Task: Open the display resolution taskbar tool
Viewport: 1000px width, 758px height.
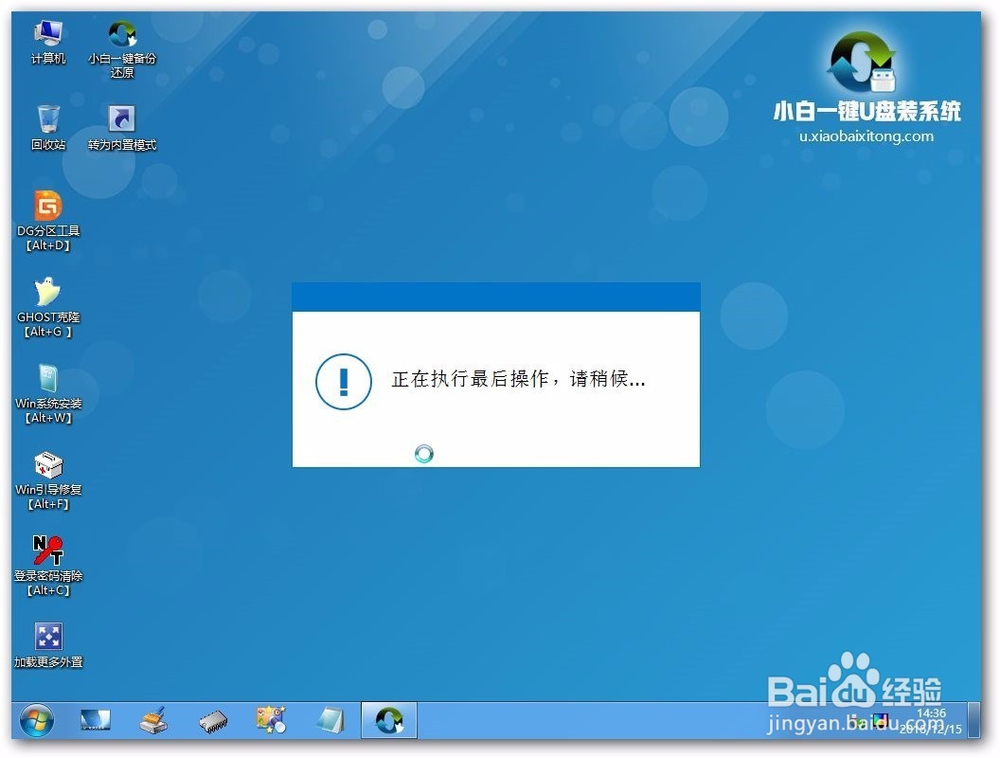Action: 96,719
